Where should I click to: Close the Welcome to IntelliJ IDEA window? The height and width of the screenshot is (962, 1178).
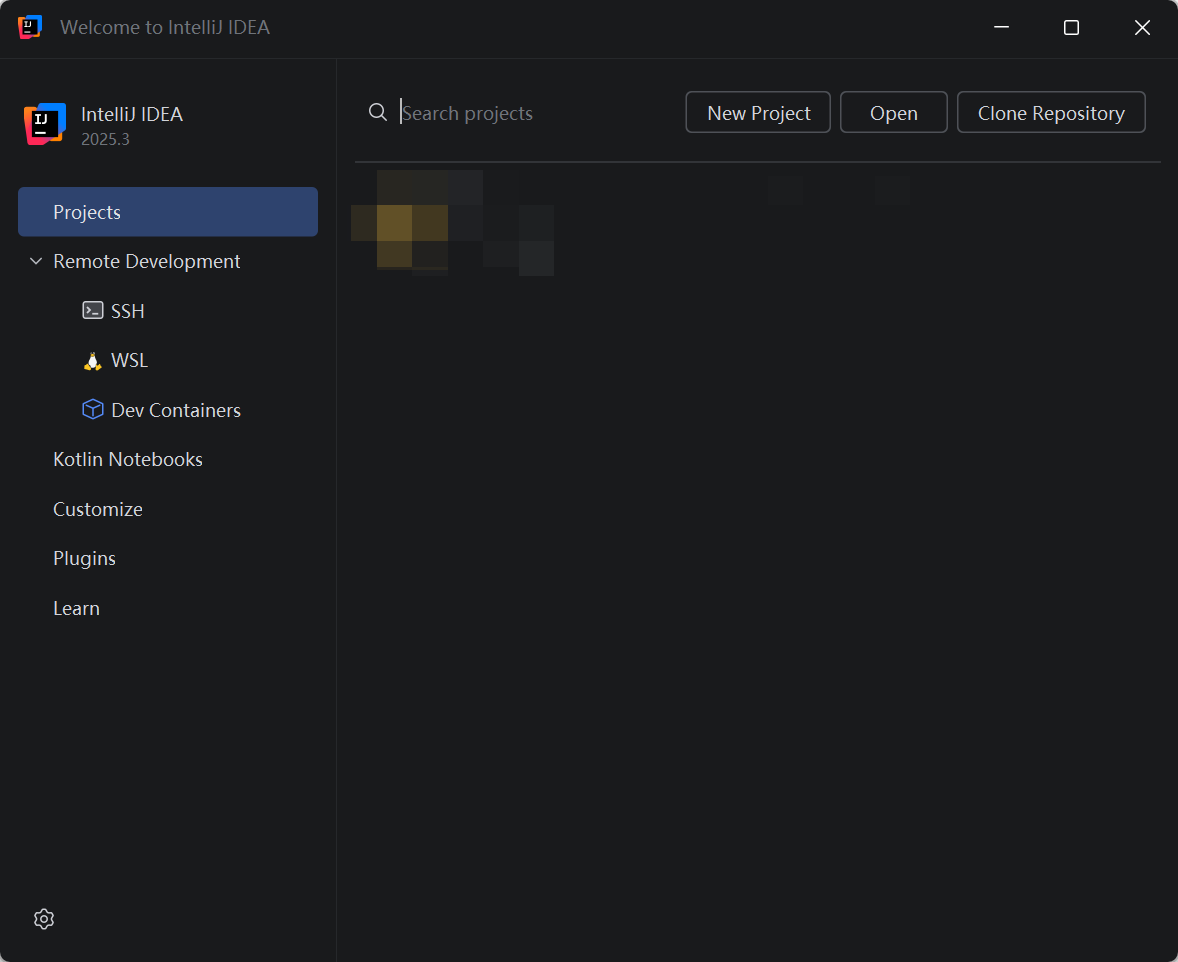(1142, 27)
